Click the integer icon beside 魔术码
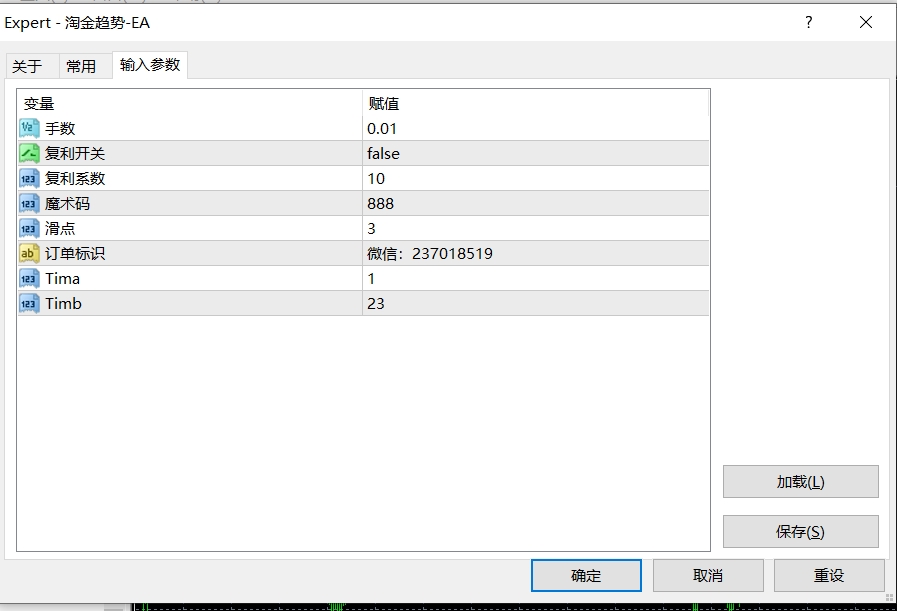The width and height of the screenshot is (897, 611). [29, 203]
